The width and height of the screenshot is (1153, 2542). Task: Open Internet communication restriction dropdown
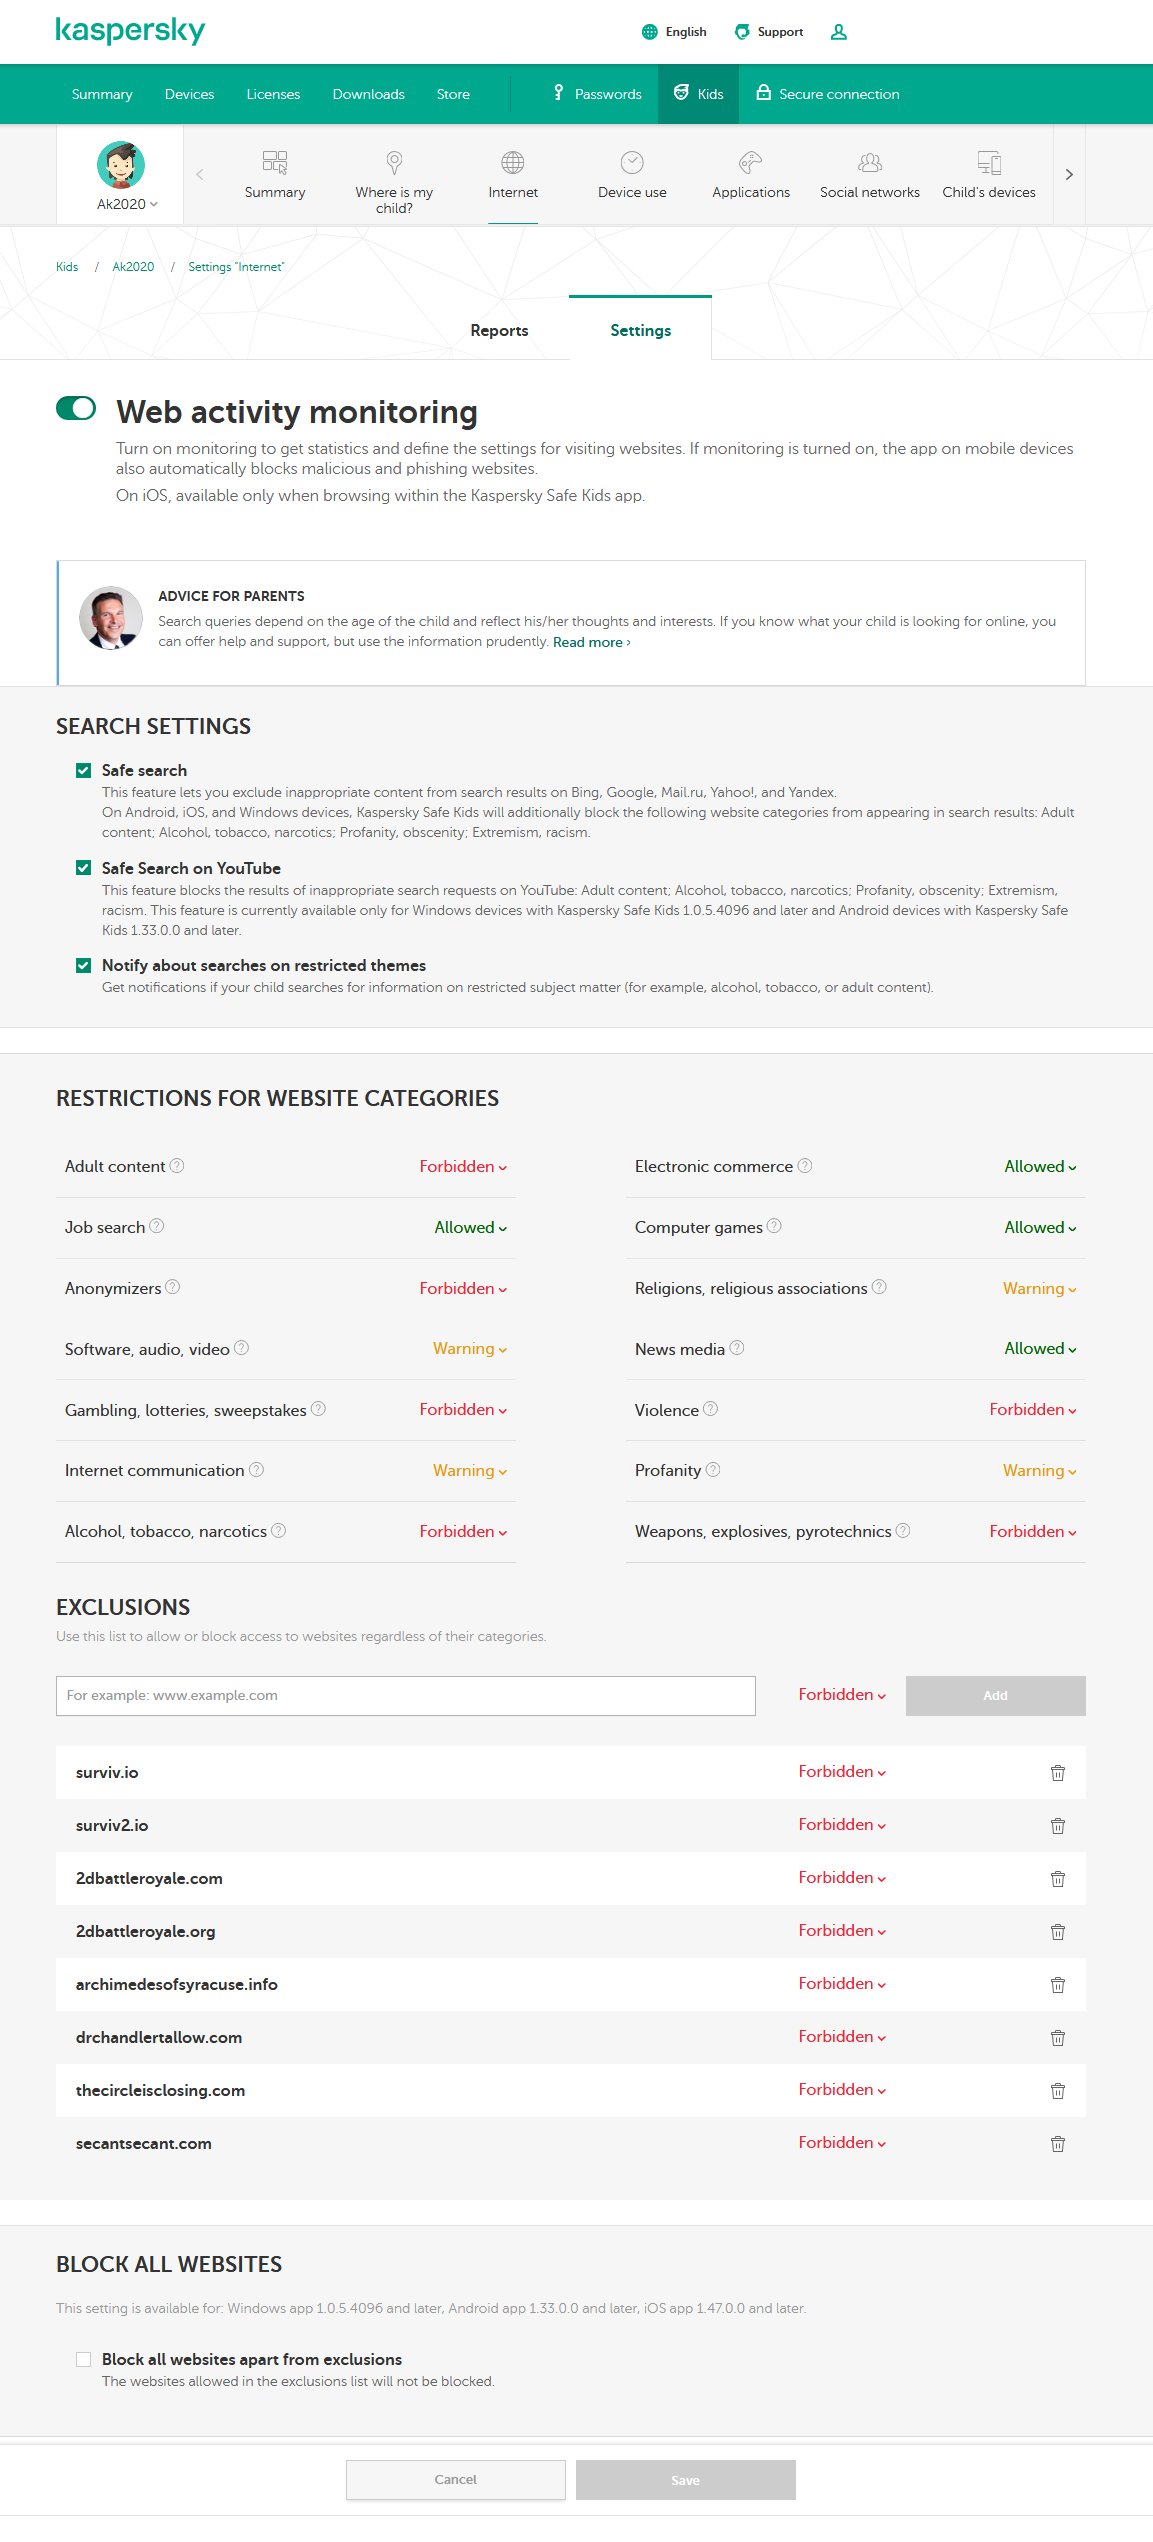[x=470, y=1471]
